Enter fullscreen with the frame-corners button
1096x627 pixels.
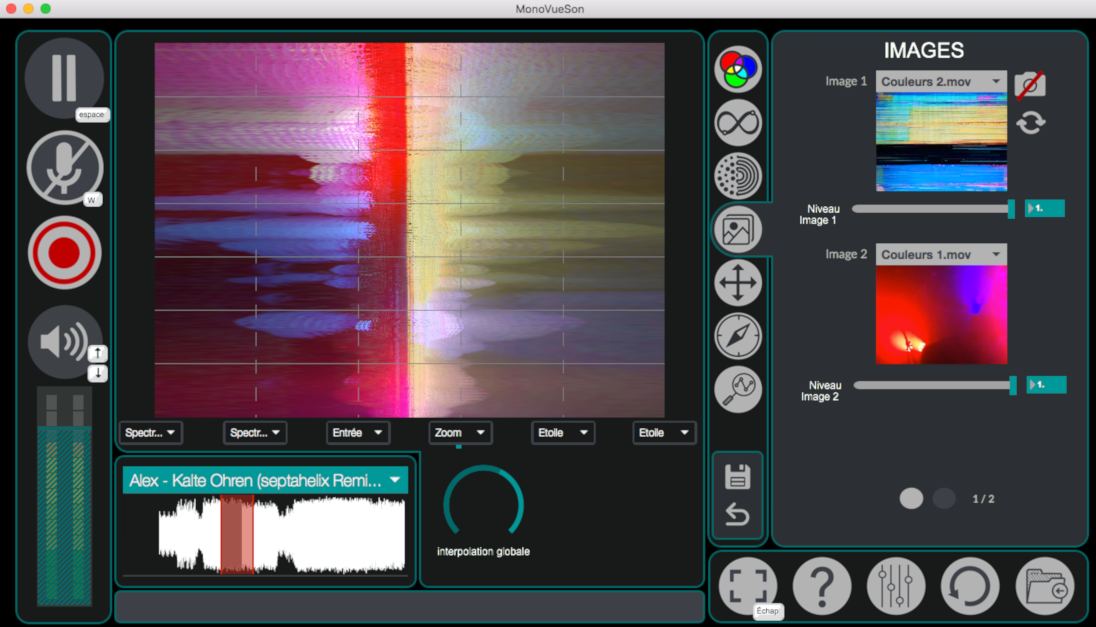pos(747,585)
